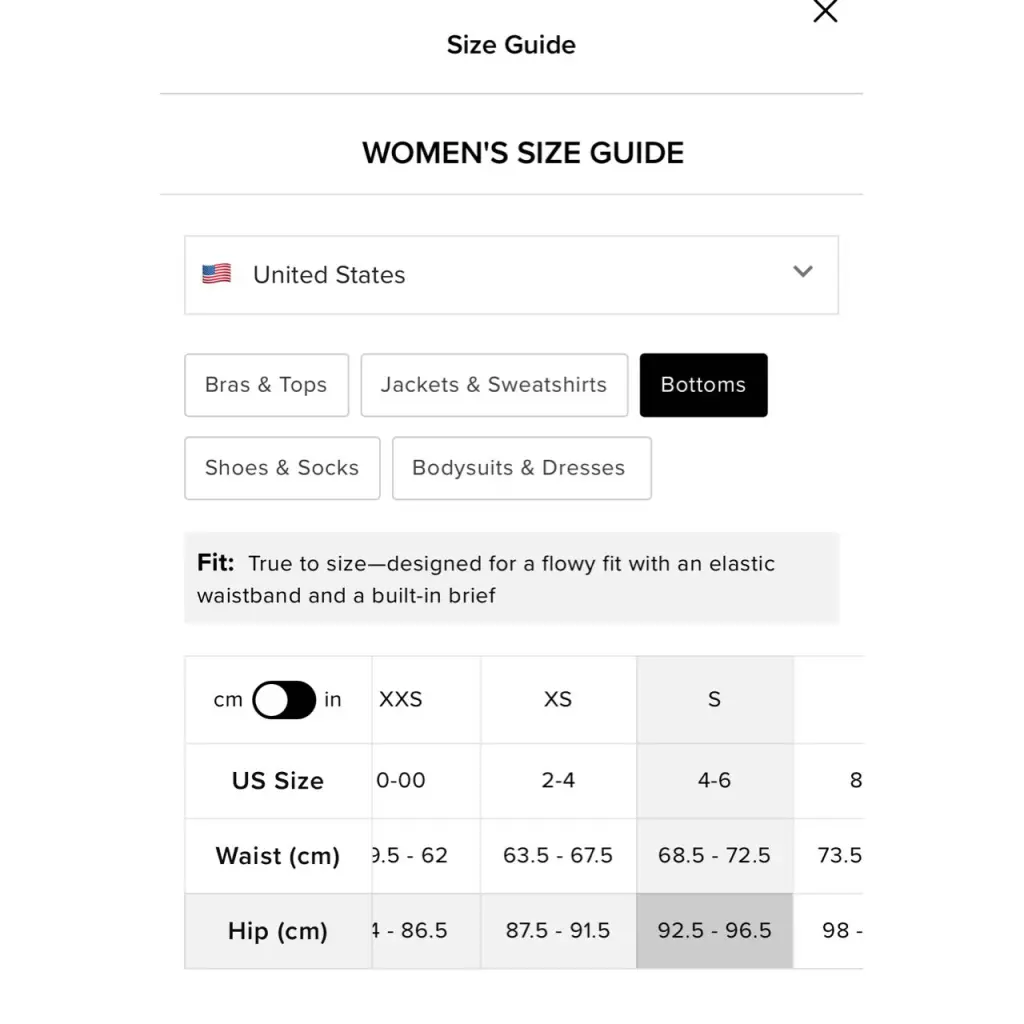Open the Shoes & Socks tab

[282, 468]
